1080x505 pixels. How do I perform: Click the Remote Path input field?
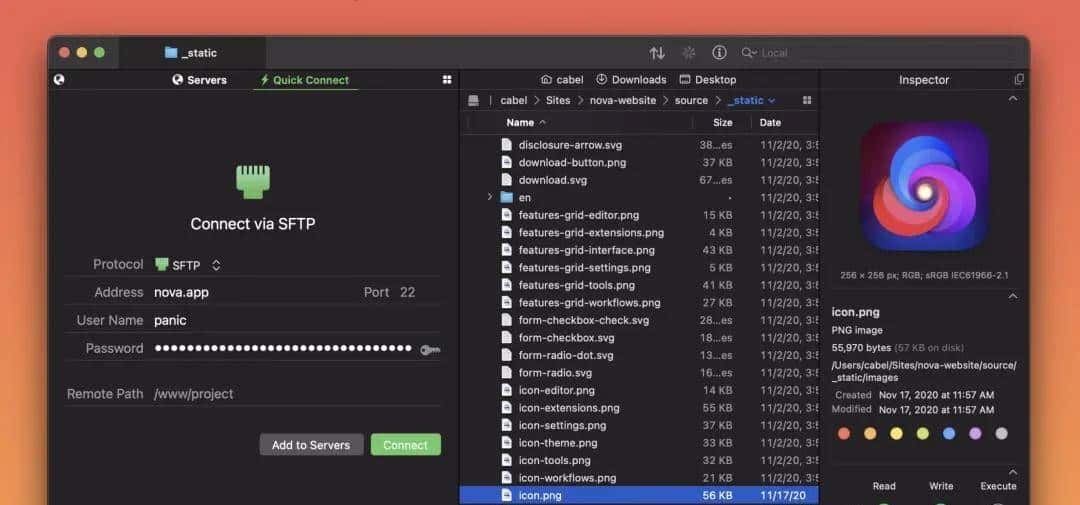[290, 394]
